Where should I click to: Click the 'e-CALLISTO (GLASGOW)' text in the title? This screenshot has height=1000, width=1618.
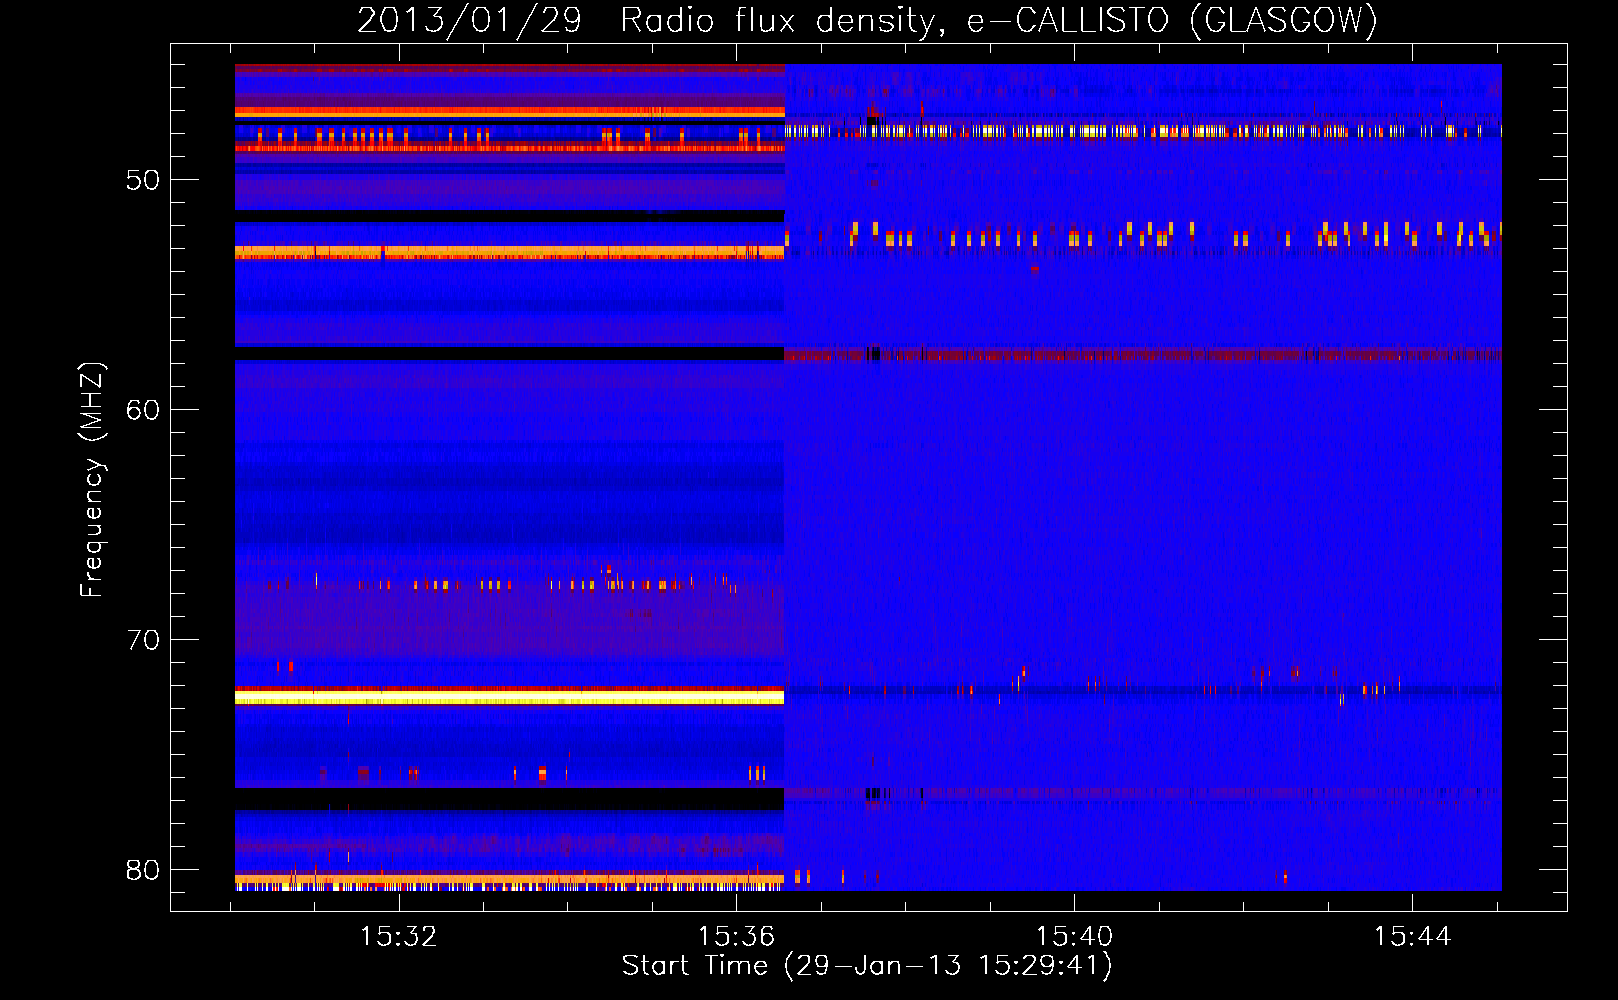point(1173,20)
